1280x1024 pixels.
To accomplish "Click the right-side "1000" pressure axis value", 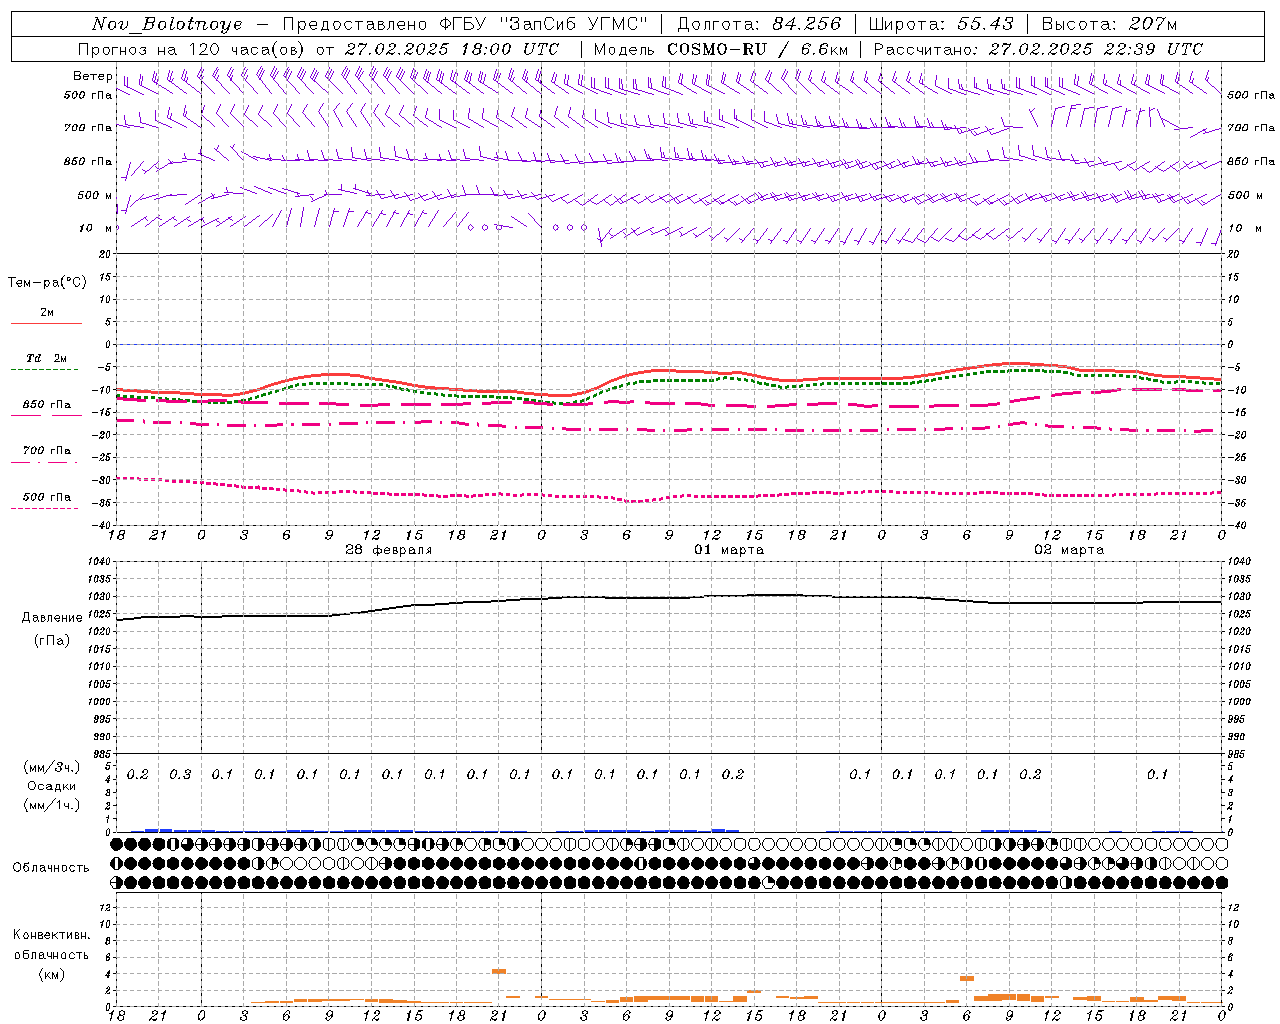I will click(1238, 702).
